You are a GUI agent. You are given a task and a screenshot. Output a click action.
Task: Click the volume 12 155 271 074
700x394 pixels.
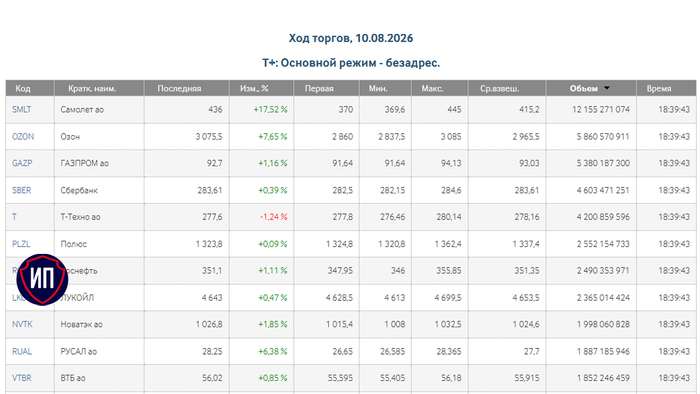pos(601,109)
